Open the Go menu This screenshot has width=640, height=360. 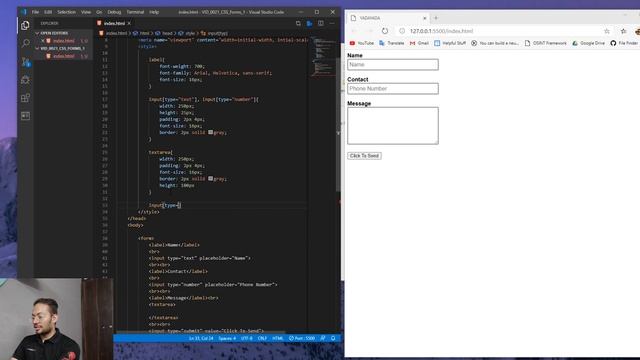(x=99, y=12)
